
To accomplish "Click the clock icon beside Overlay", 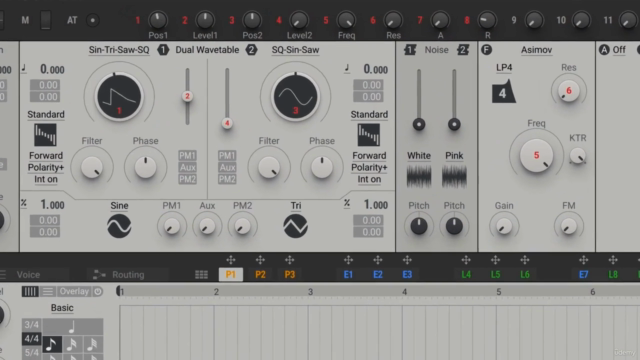I will 98,291.
